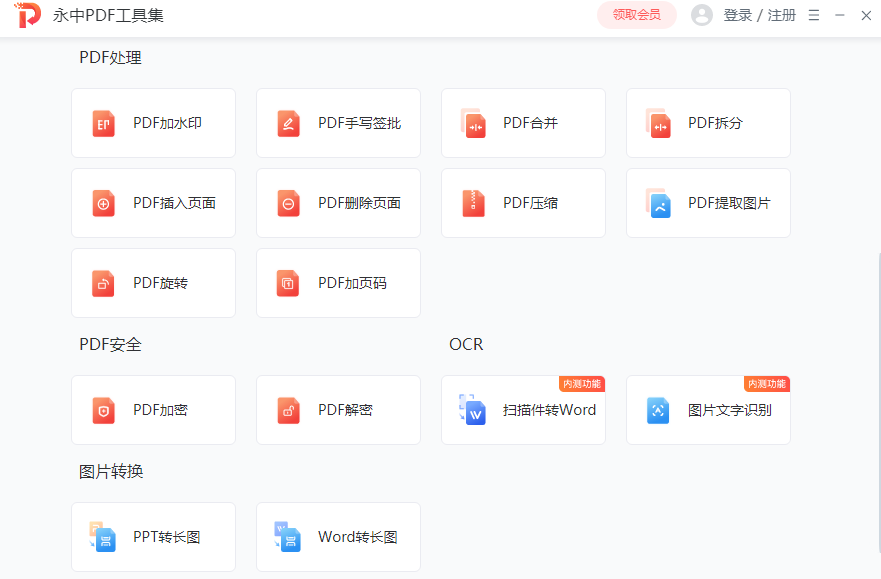Click the Word转长图 label text
881x579 pixels.
point(358,537)
